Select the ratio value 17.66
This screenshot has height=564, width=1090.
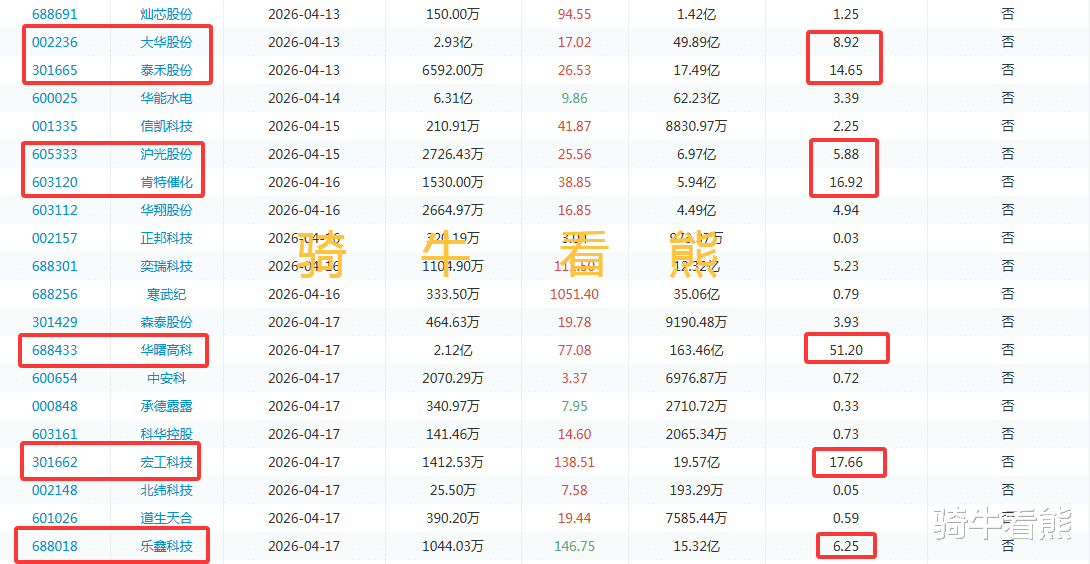846,462
